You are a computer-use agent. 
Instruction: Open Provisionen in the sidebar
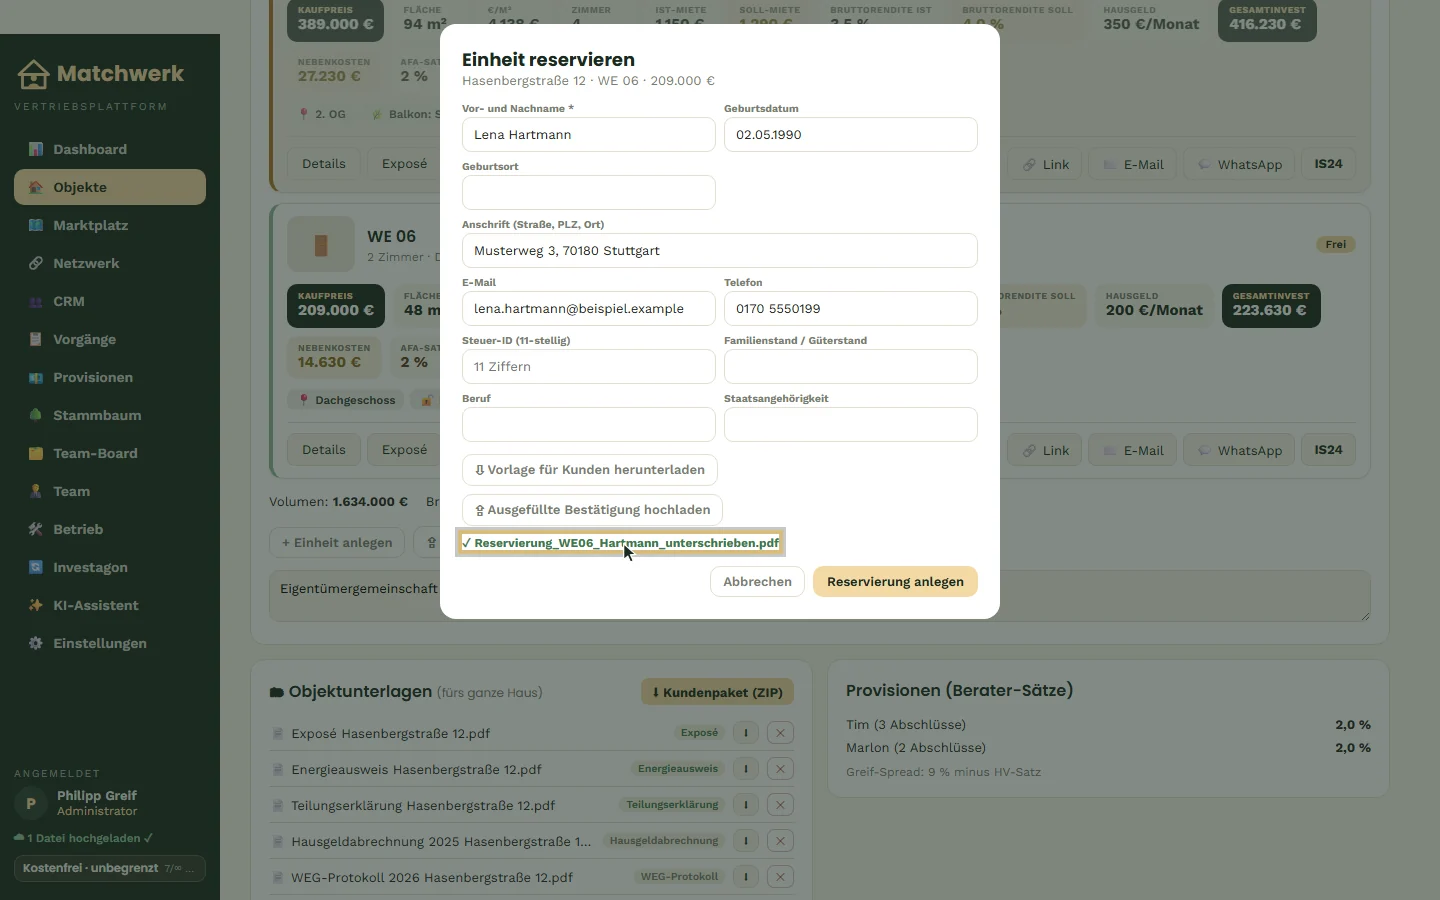[x=110, y=377]
